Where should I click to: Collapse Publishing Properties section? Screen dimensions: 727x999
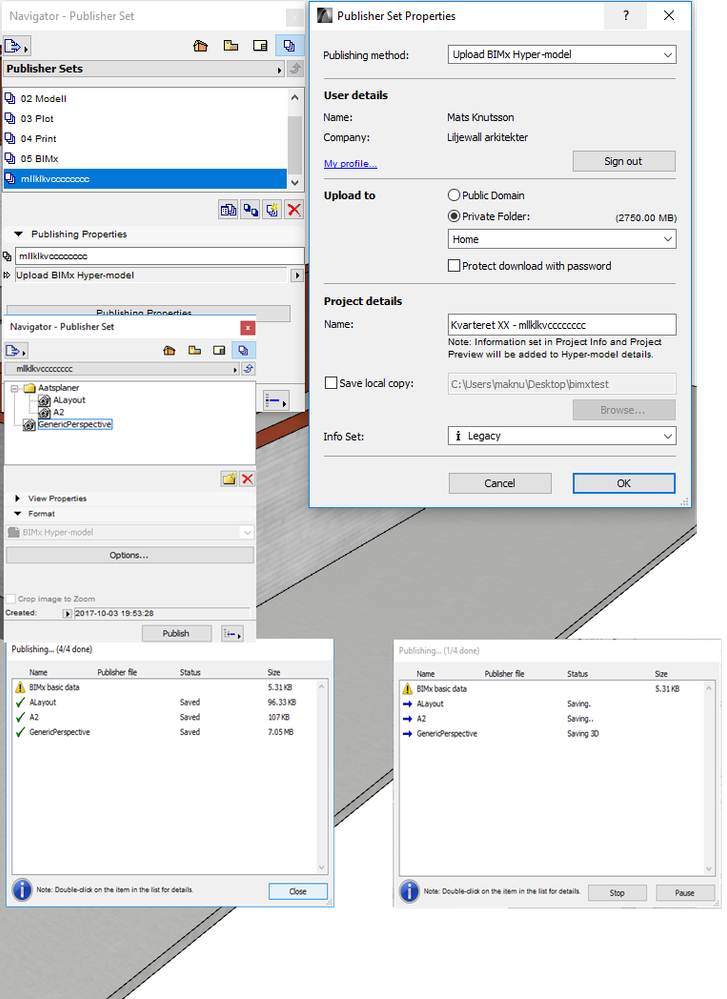(x=18, y=234)
